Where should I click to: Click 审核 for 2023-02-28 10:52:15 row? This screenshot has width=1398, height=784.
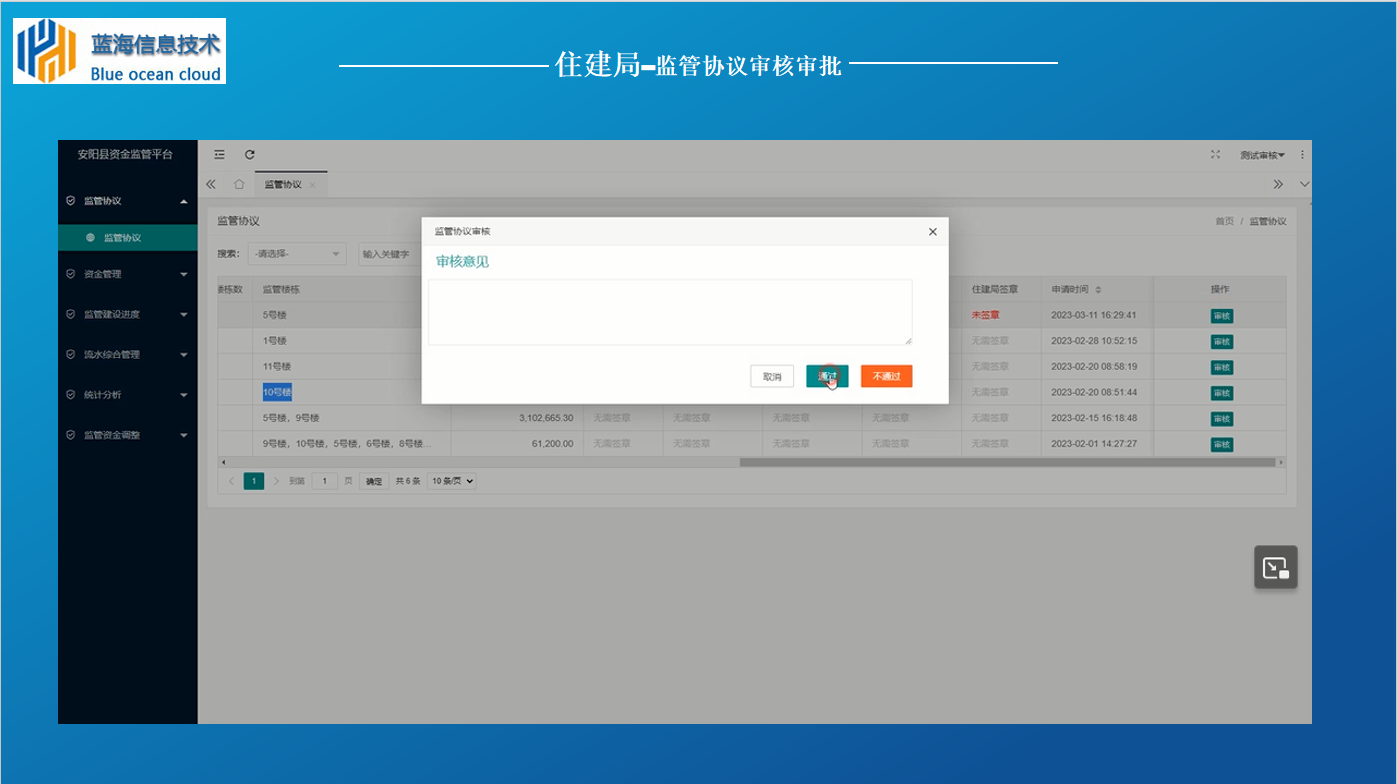1221,341
